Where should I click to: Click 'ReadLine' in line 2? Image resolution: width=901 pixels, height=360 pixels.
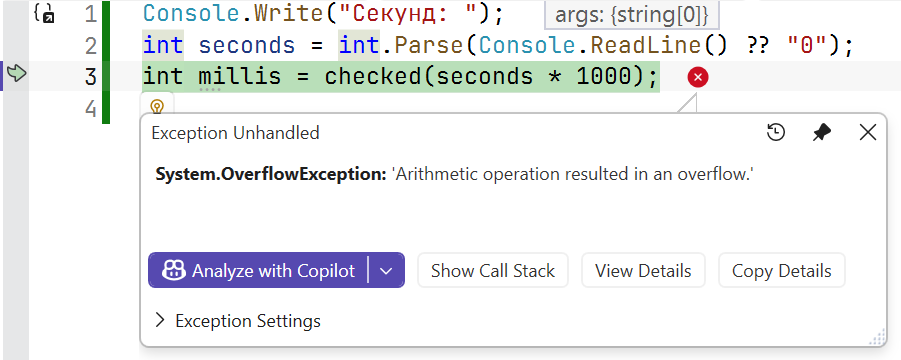pyautogui.click(x=645, y=45)
